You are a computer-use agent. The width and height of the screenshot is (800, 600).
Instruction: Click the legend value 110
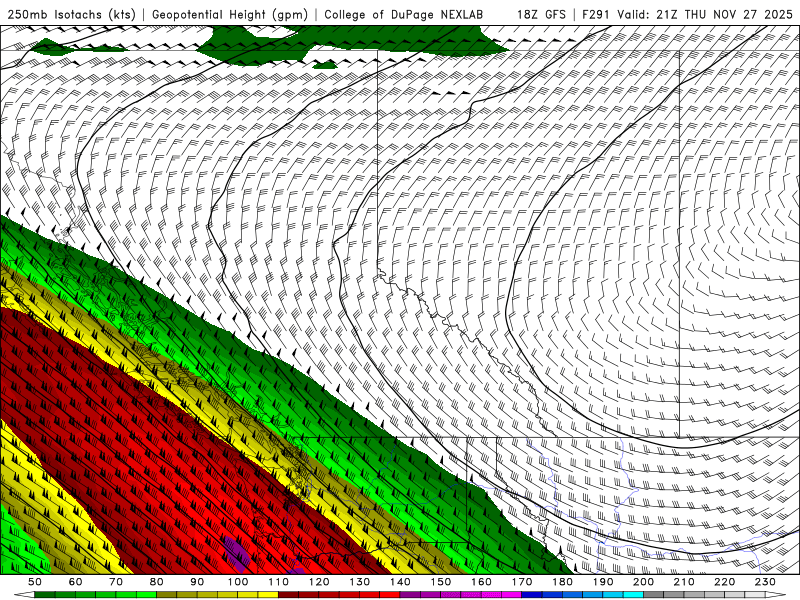(278, 582)
